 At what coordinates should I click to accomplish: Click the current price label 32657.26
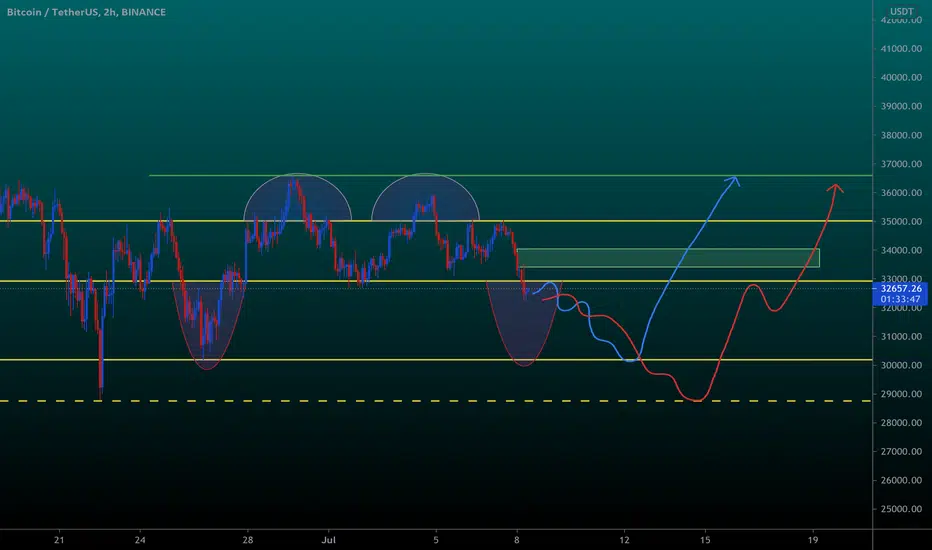(900, 288)
